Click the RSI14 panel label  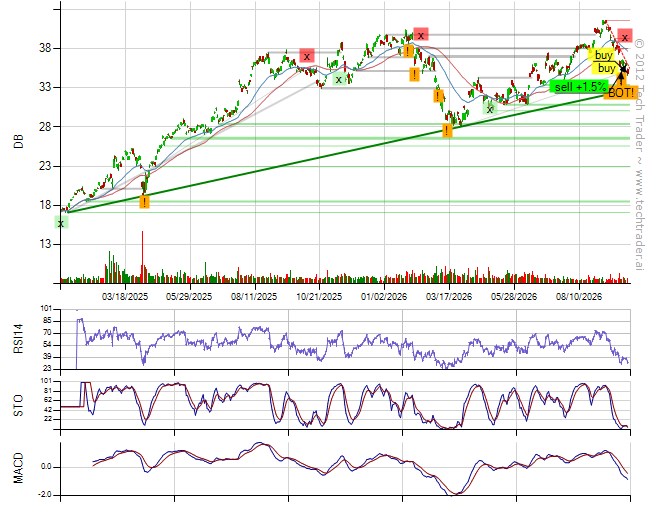pos(18,339)
